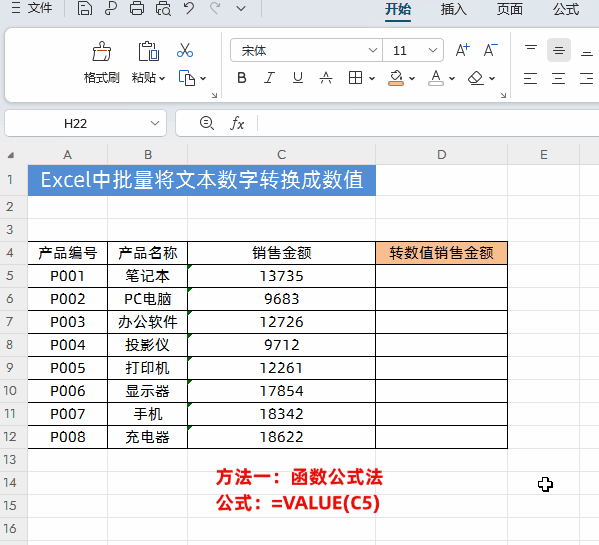Image resolution: width=599 pixels, height=545 pixels.
Task: Select the cell containing 18622
Action: pyautogui.click(x=282, y=437)
